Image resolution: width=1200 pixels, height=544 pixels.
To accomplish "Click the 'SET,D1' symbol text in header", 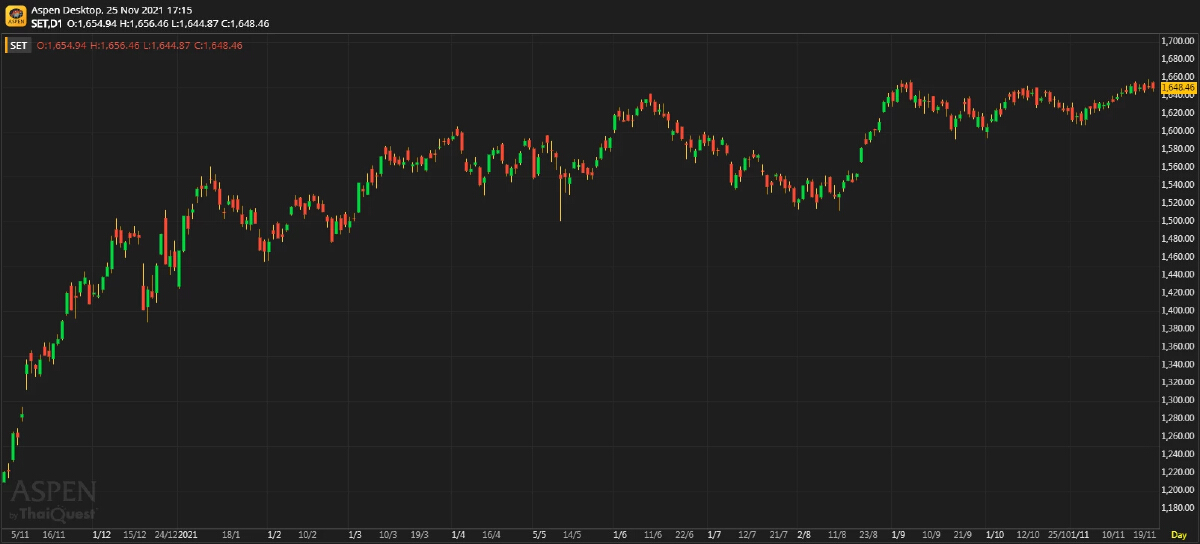I will [x=46, y=22].
